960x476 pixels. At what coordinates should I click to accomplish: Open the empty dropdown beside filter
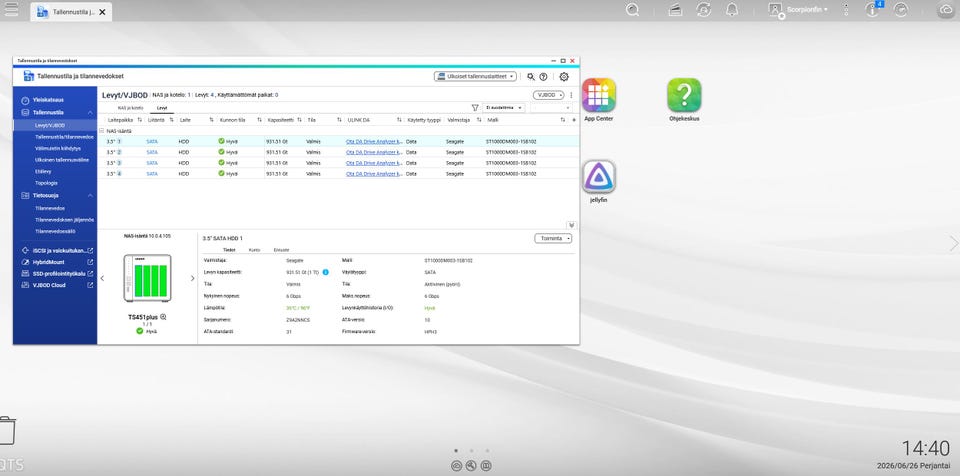tap(551, 108)
